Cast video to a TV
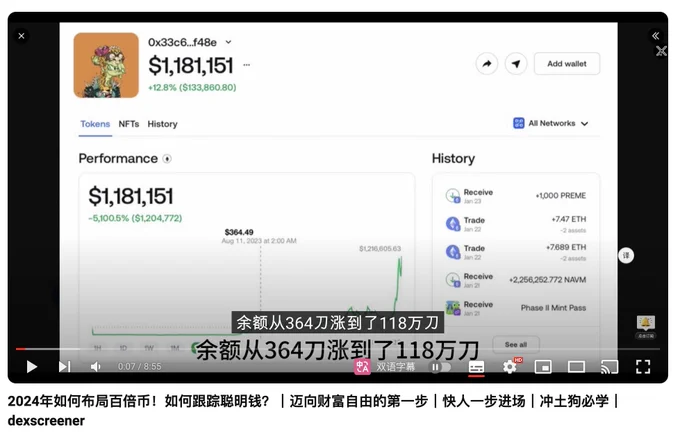Viewport: 680px width, 432px height. (x=609, y=367)
